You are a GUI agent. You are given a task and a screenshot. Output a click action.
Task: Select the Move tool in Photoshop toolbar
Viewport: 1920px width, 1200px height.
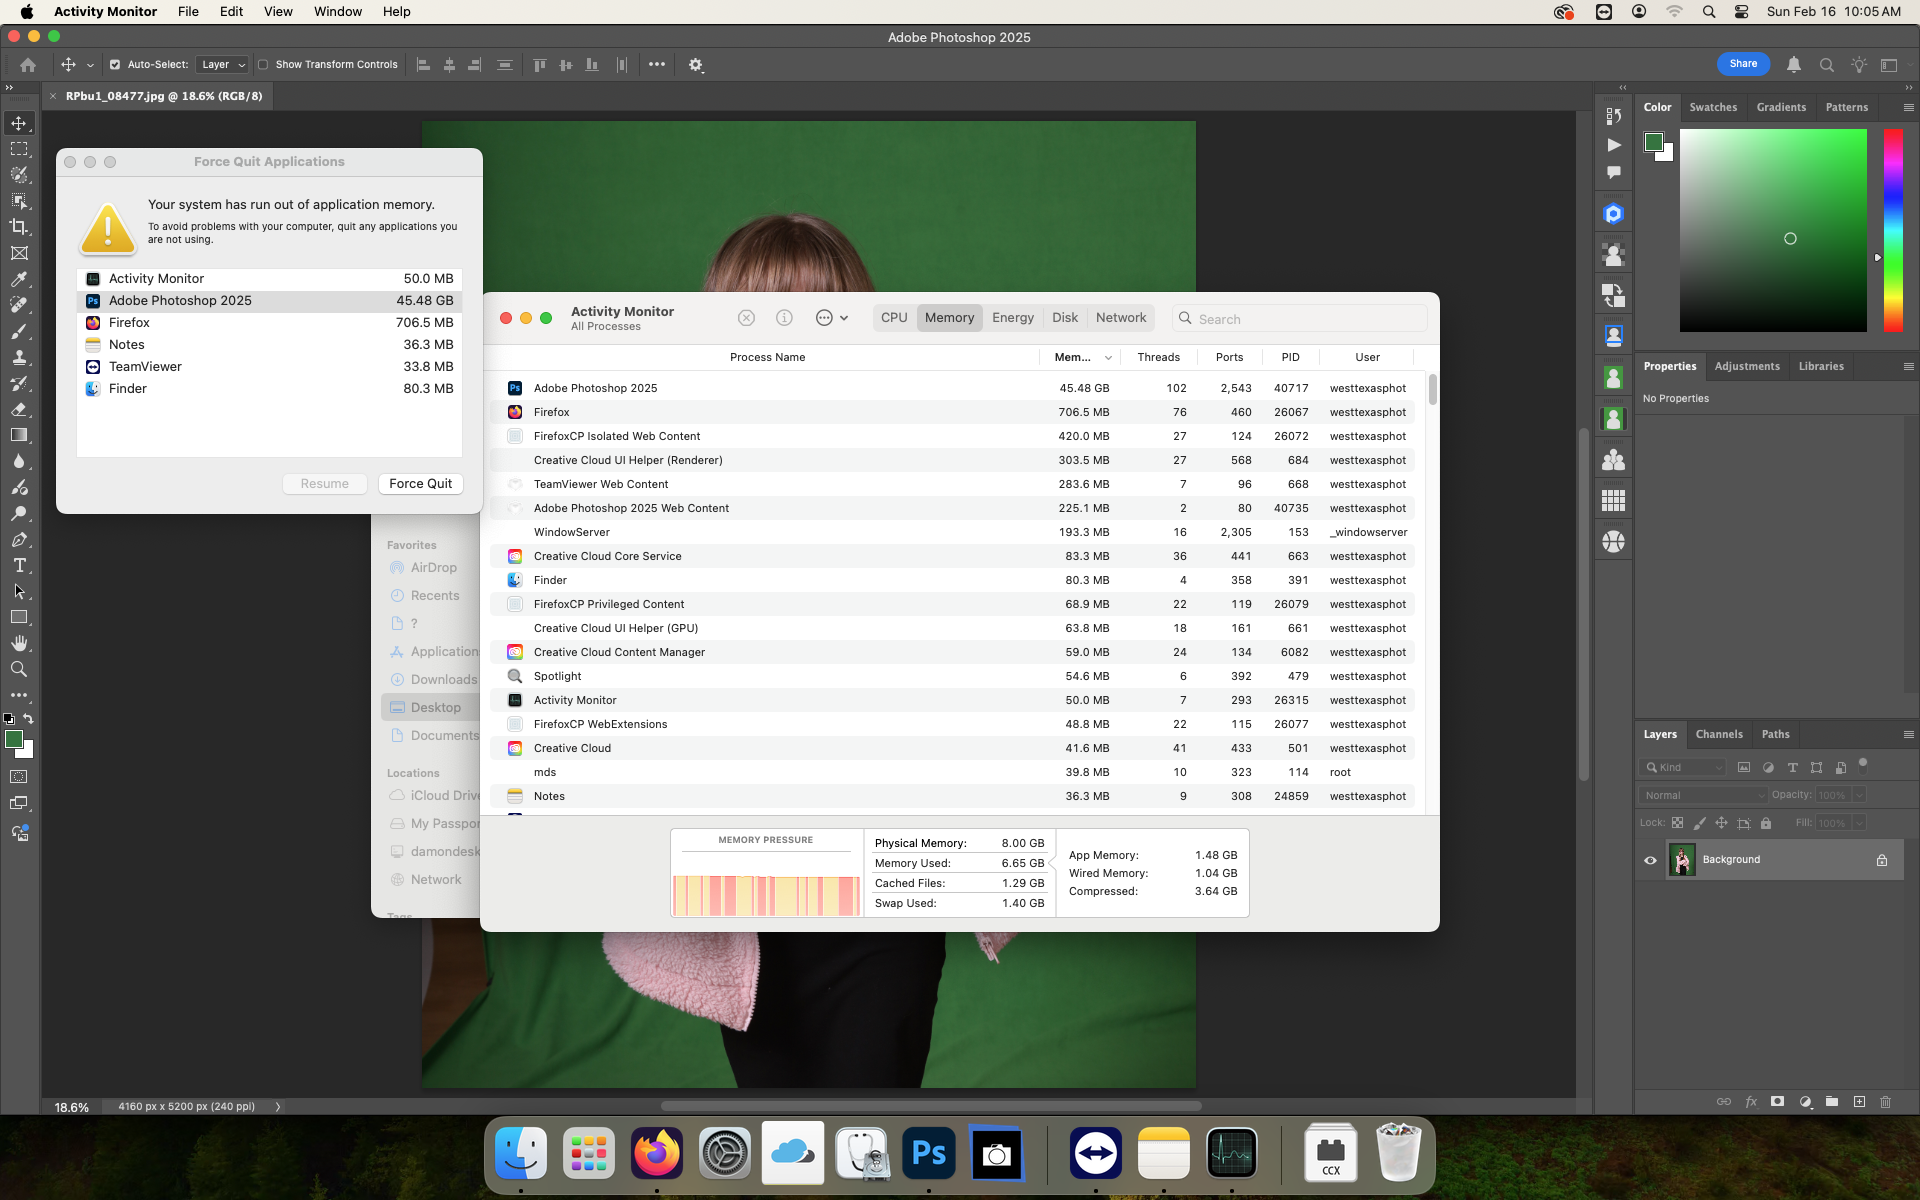tap(19, 123)
